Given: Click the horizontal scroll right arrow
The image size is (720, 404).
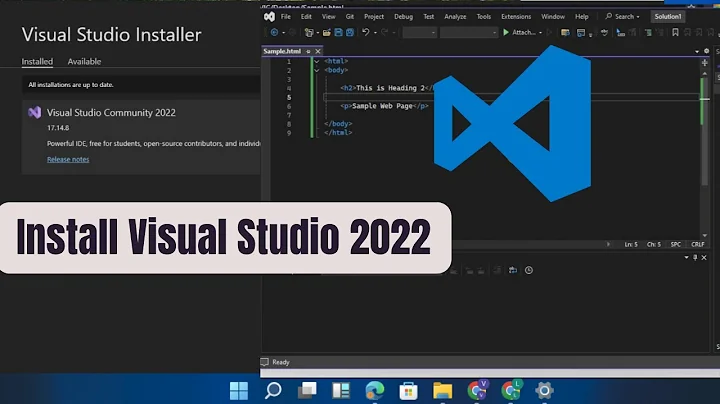Looking at the screenshot, I should point(608,244).
